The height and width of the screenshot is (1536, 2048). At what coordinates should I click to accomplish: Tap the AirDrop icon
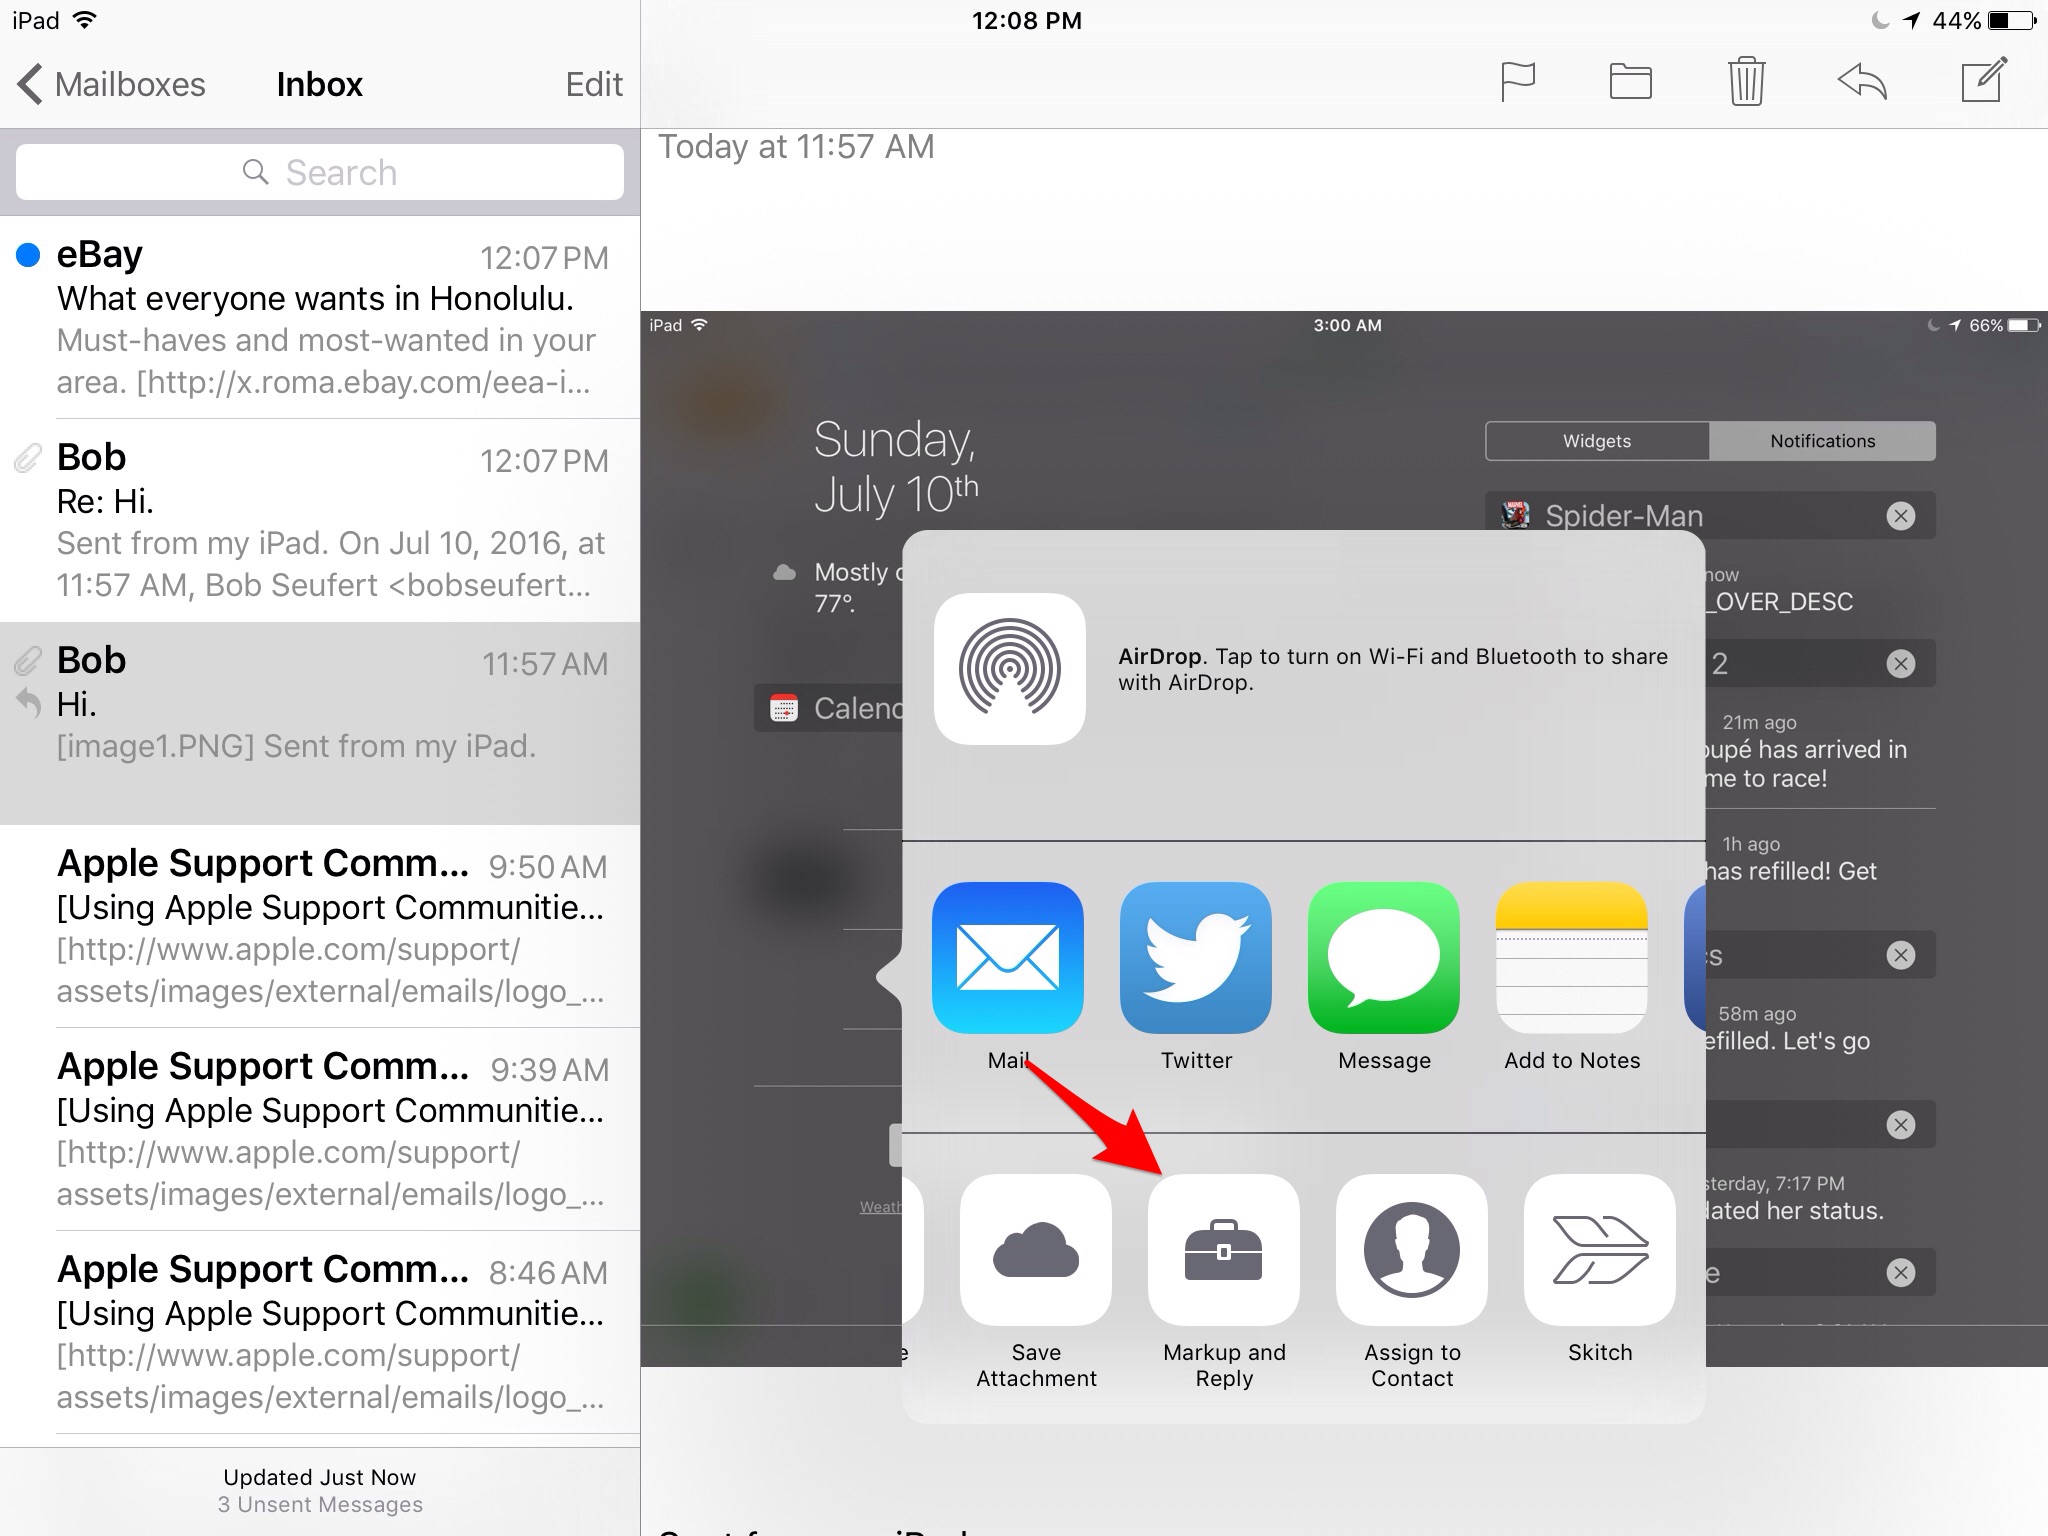click(x=1009, y=668)
